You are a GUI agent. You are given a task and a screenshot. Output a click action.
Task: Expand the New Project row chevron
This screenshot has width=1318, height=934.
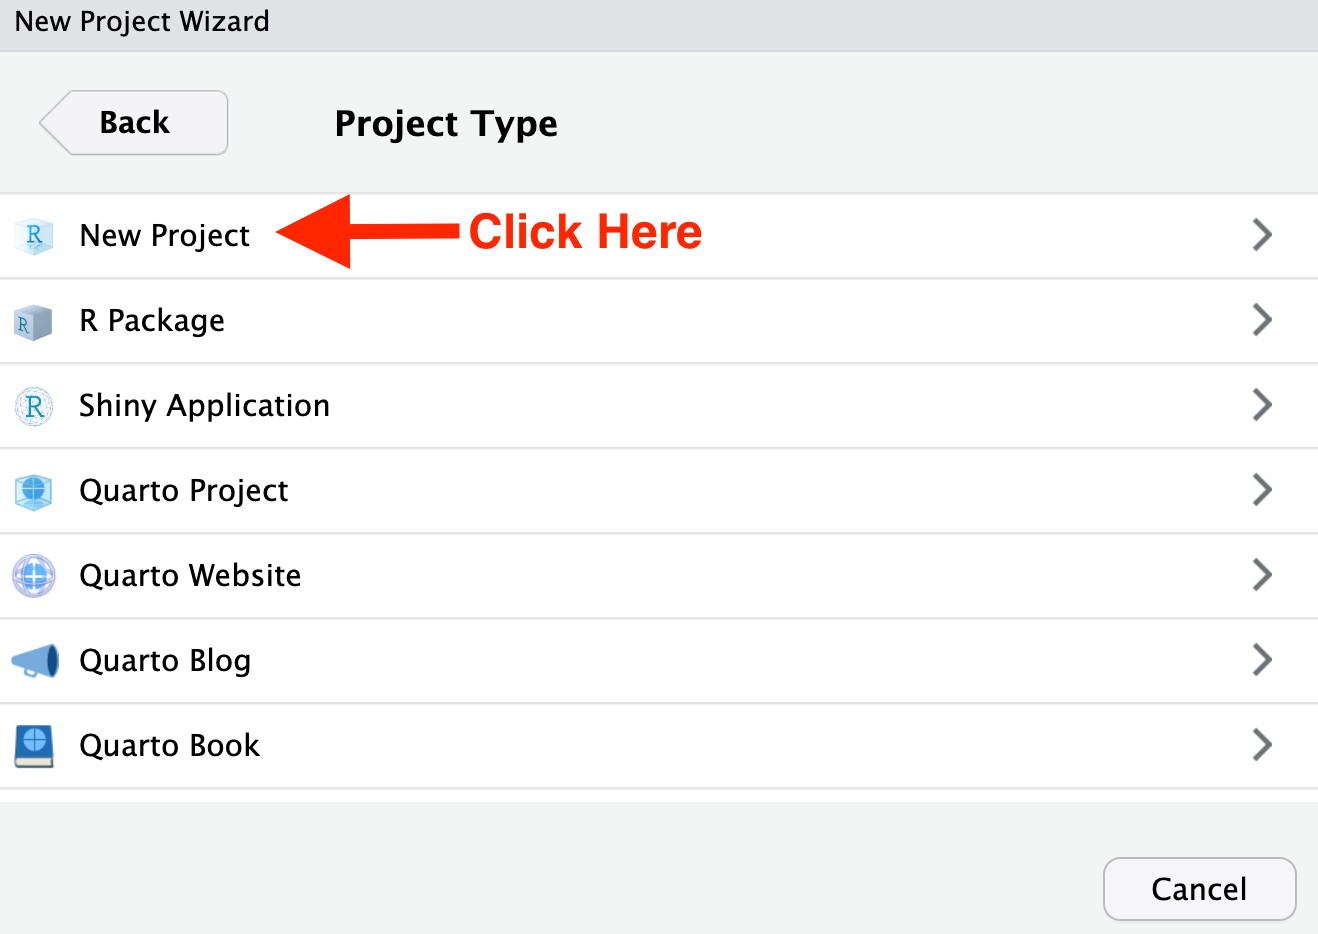tap(1261, 235)
